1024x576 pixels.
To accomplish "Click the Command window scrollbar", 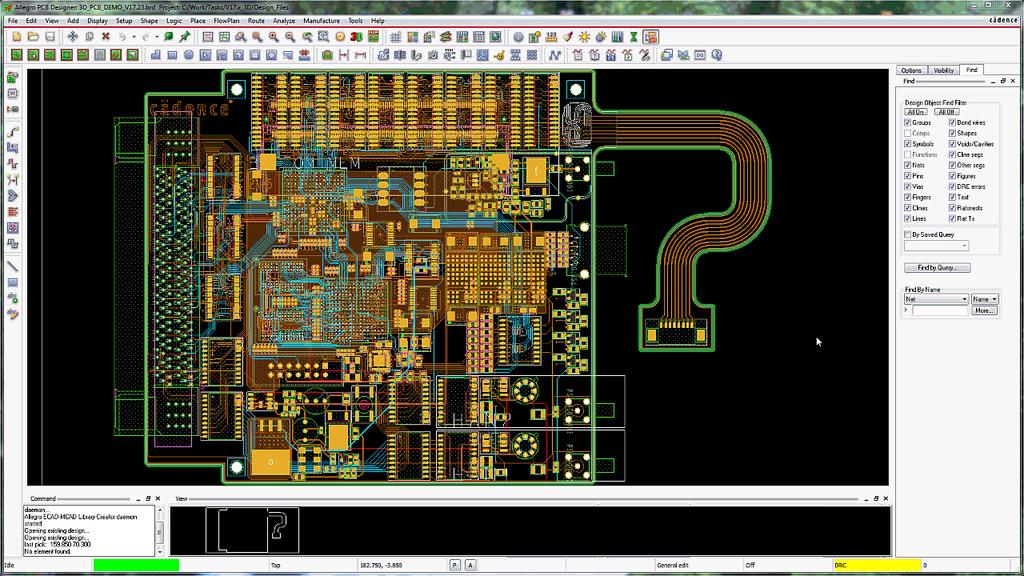I will click(159, 531).
